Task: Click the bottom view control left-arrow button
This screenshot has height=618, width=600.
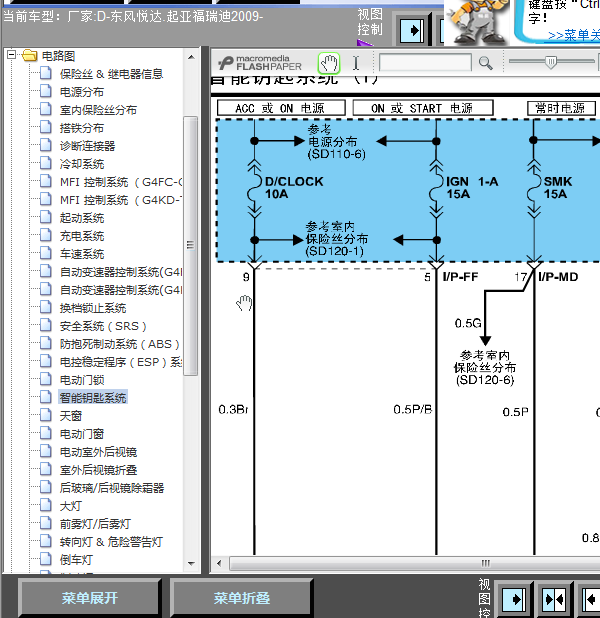Action: coord(591,599)
